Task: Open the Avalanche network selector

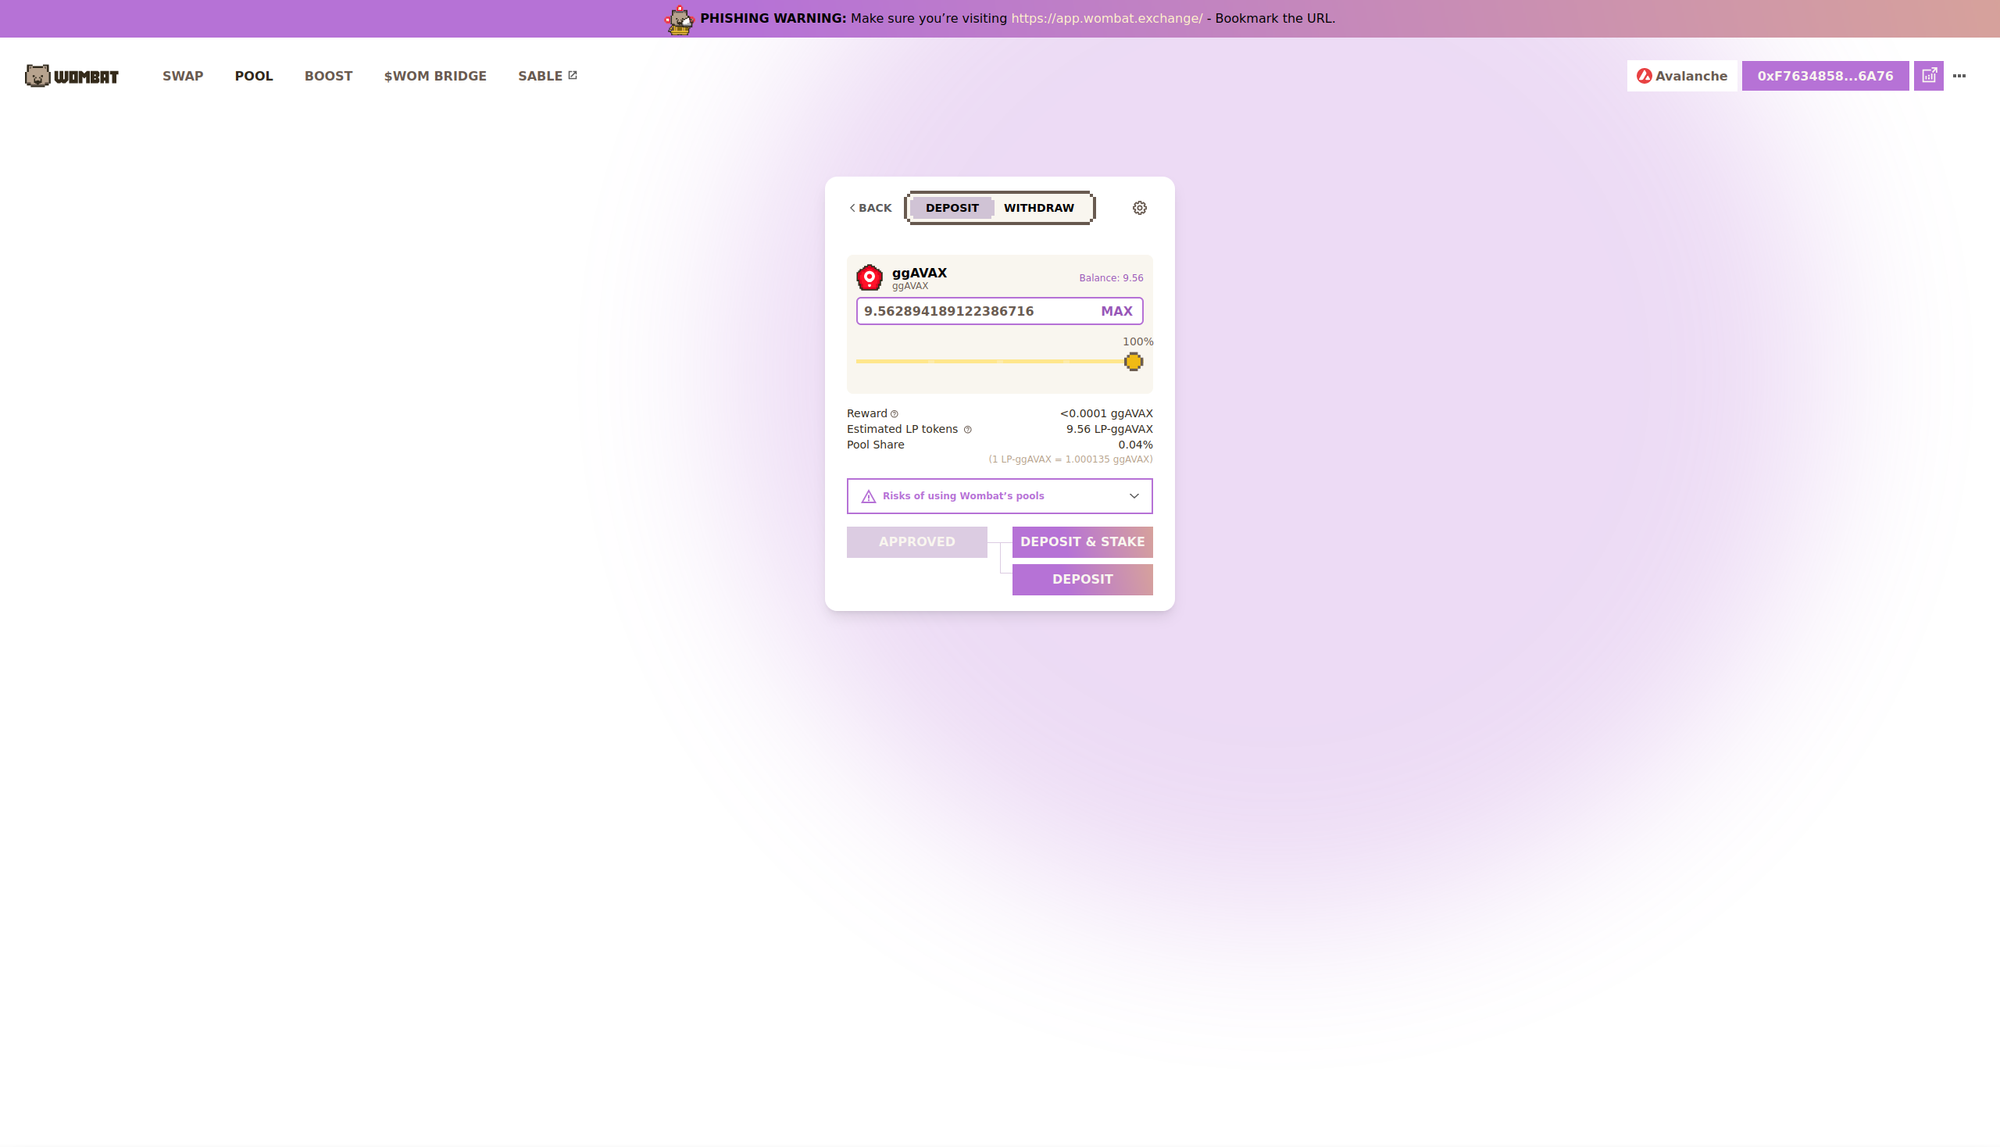Action: pyautogui.click(x=1682, y=76)
